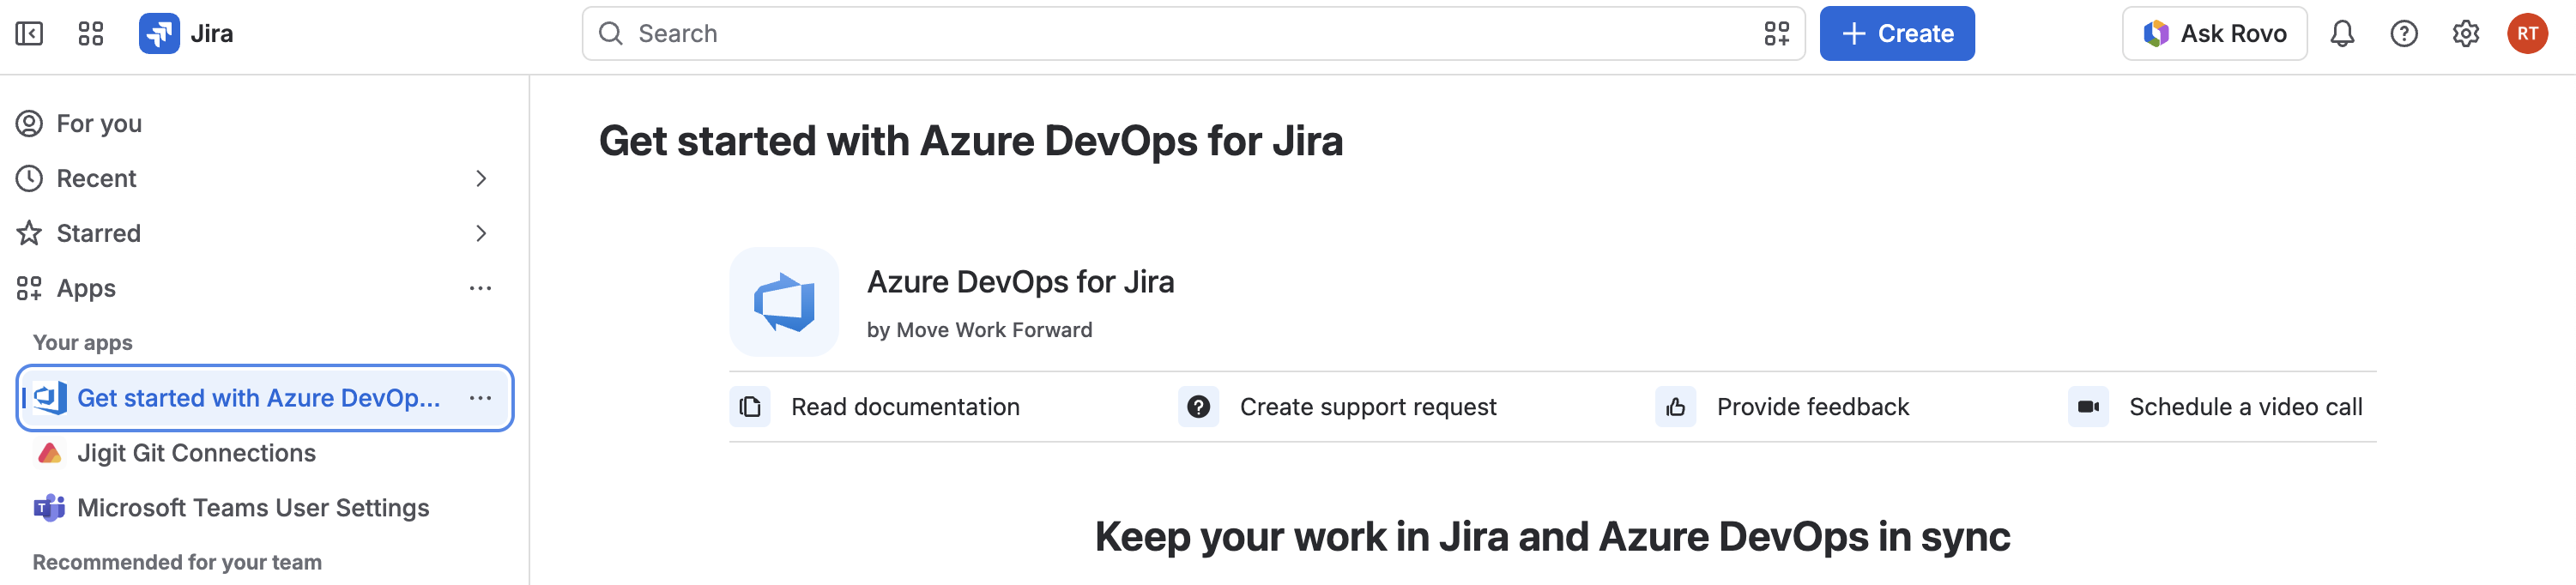This screenshot has height=585, width=2576.
Task: Open Create support request link
Action: tap(1337, 407)
